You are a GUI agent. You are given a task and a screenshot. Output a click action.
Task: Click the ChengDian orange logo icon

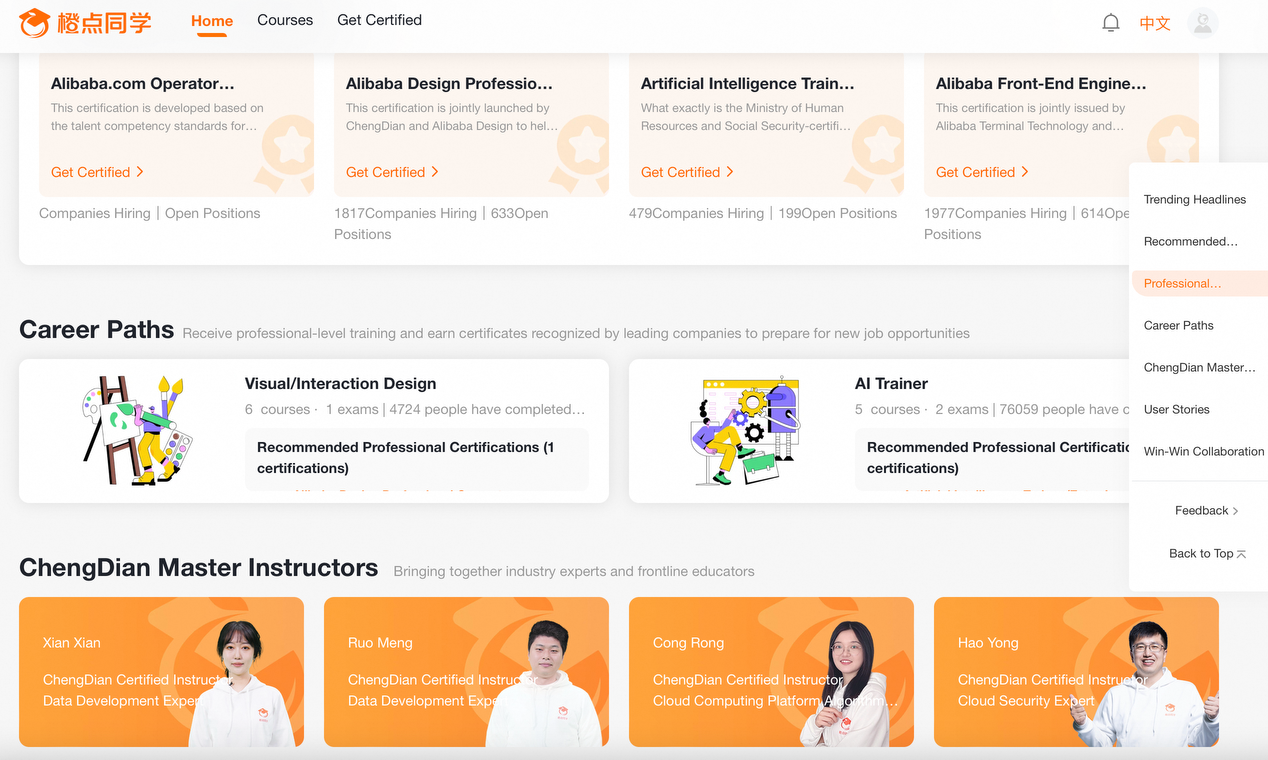click(x=34, y=22)
